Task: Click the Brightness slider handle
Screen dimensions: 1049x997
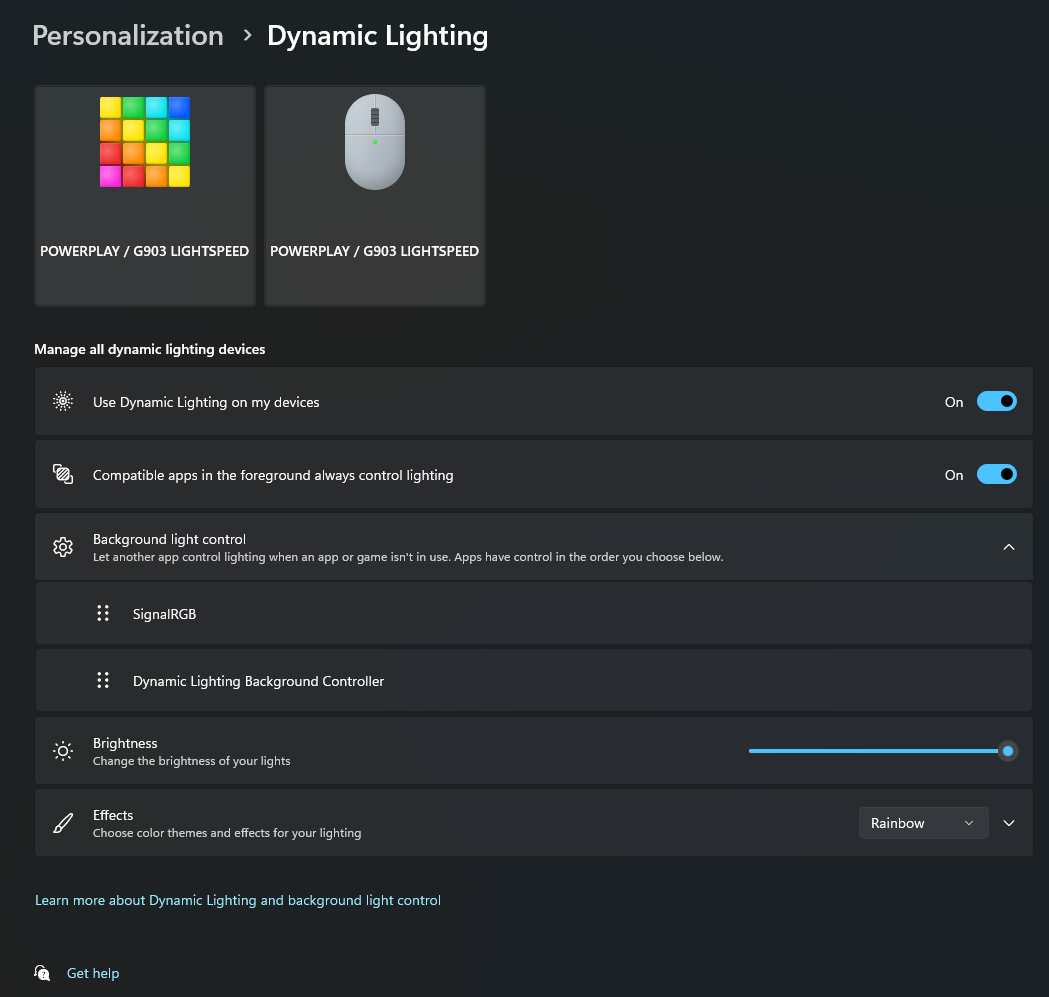Action: 1008,751
